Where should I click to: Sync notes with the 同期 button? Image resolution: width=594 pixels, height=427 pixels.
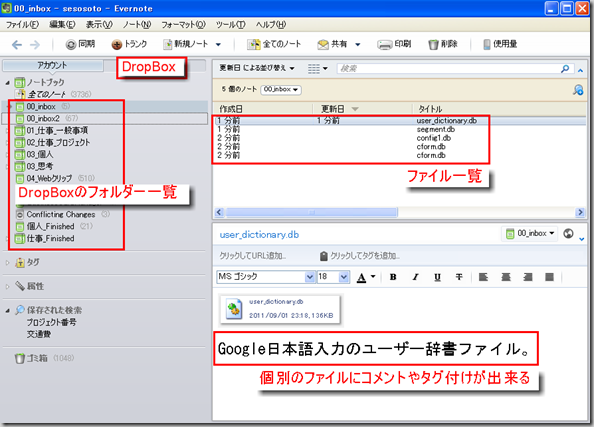80,44
